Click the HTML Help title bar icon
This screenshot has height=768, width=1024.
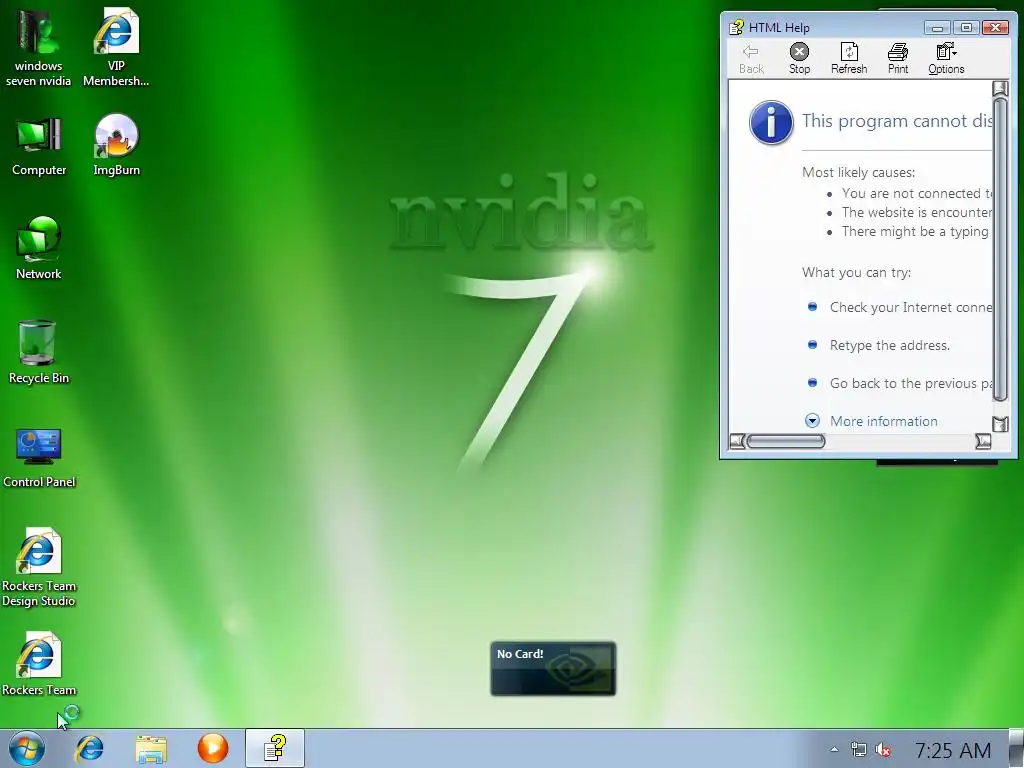tap(737, 27)
